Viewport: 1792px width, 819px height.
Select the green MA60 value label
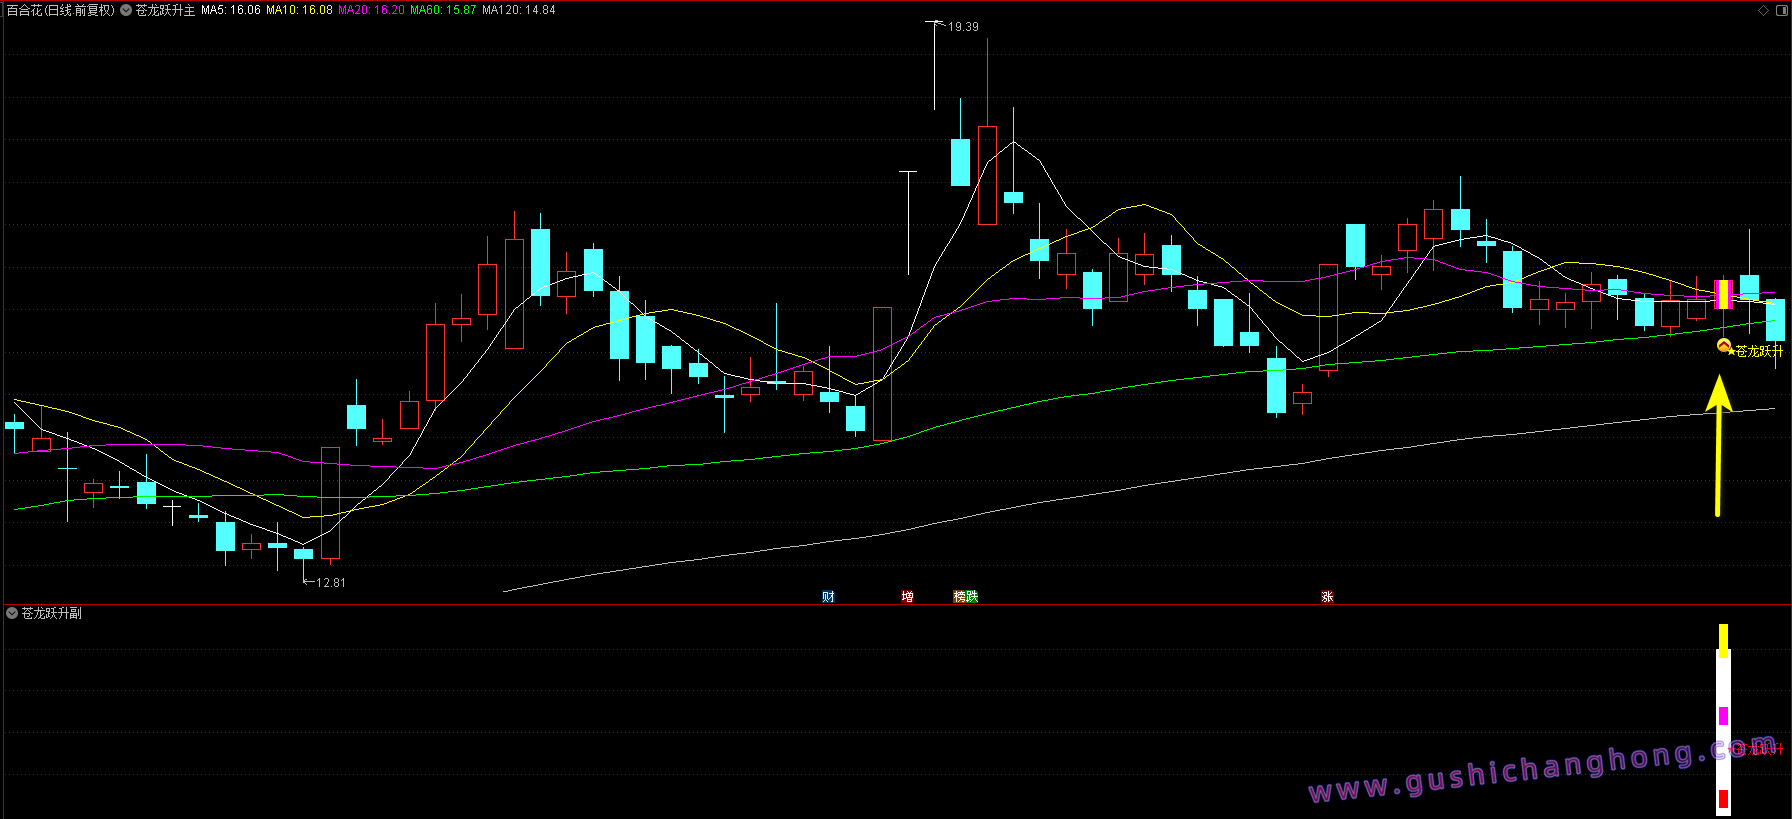[443, 10]
